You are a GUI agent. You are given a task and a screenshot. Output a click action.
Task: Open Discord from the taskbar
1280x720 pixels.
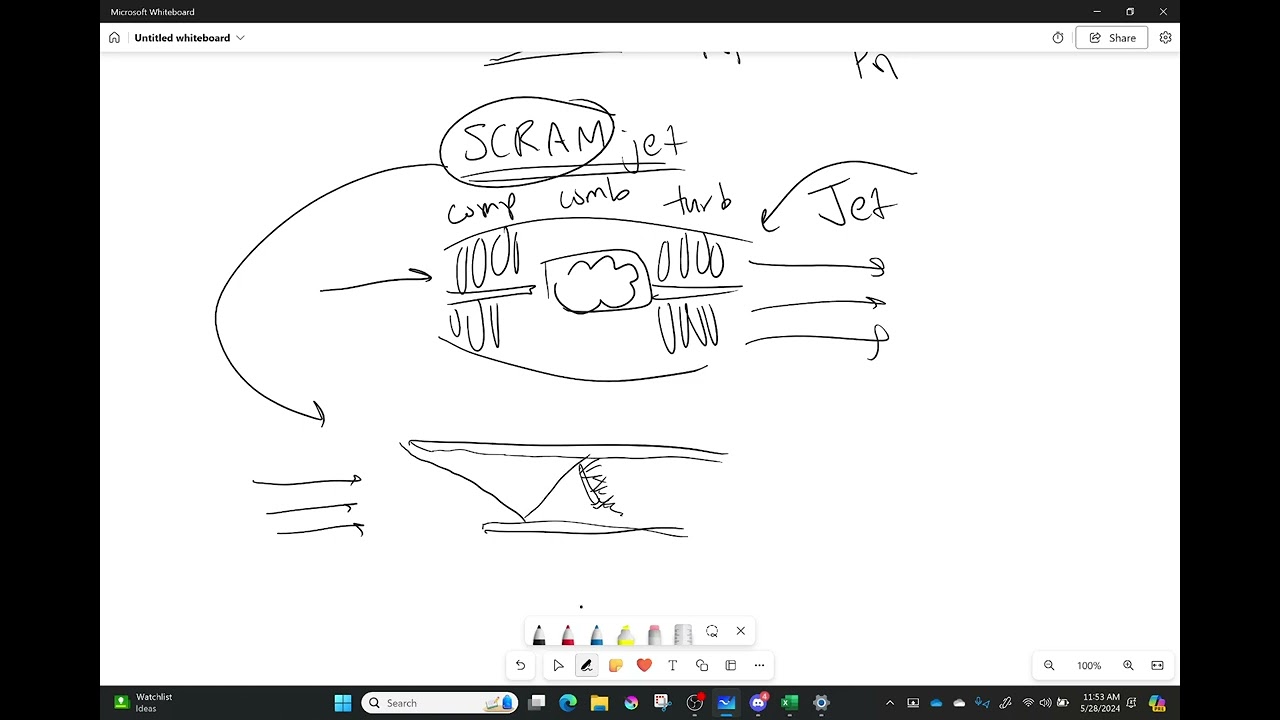coord(758,703)
